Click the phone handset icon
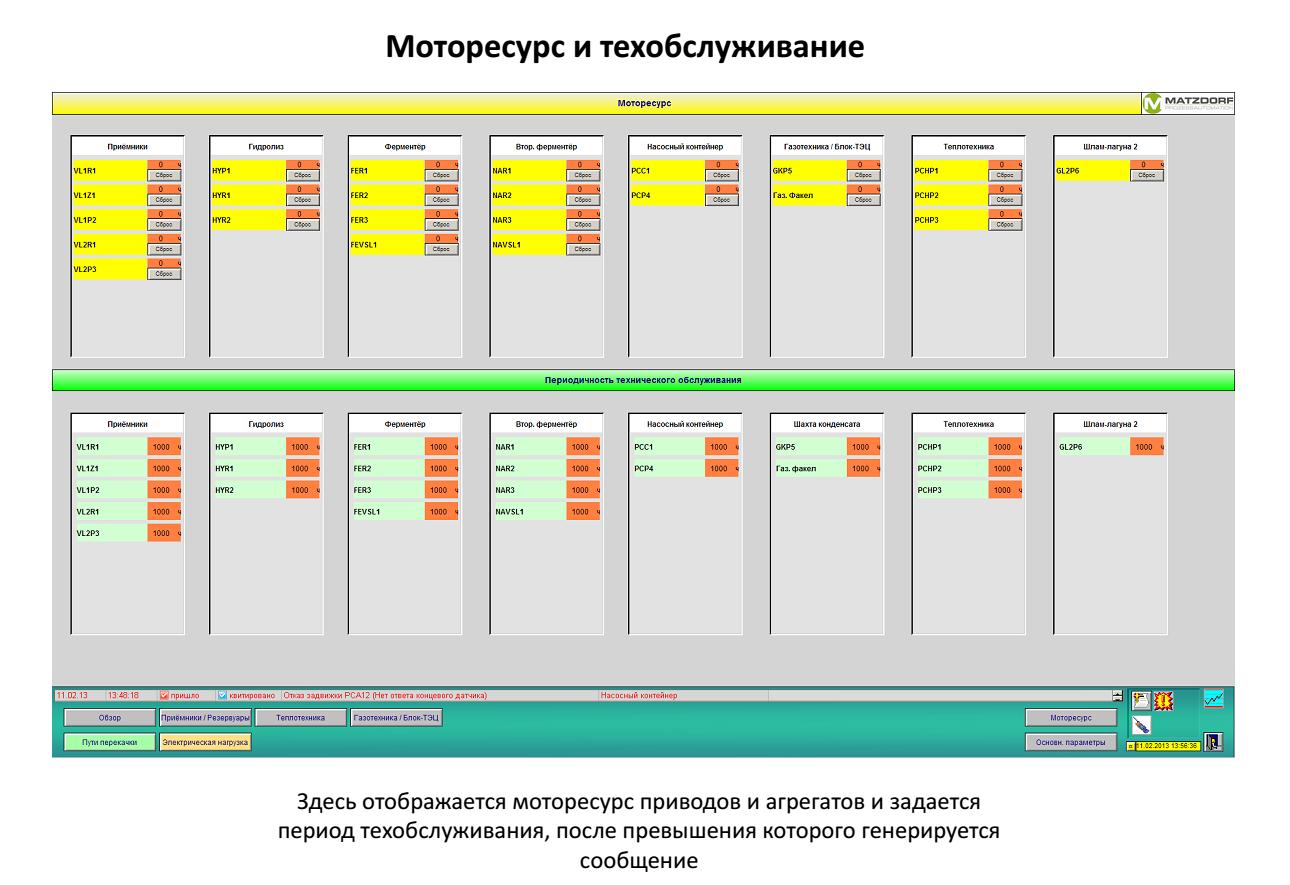The width and height of the screenshot is (1290, 885). tap(1142, 723)
